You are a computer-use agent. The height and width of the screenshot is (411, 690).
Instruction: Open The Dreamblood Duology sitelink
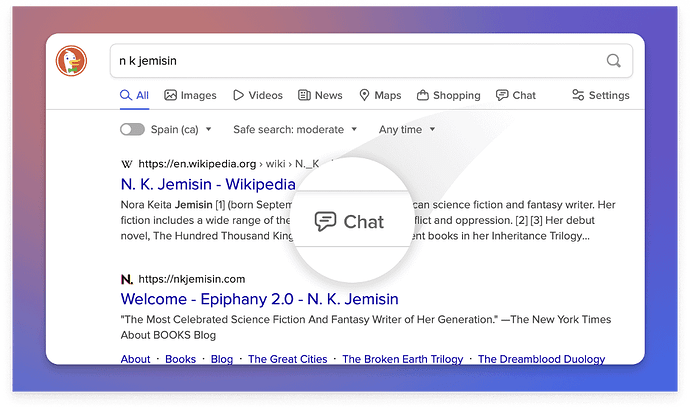(541, 359)
